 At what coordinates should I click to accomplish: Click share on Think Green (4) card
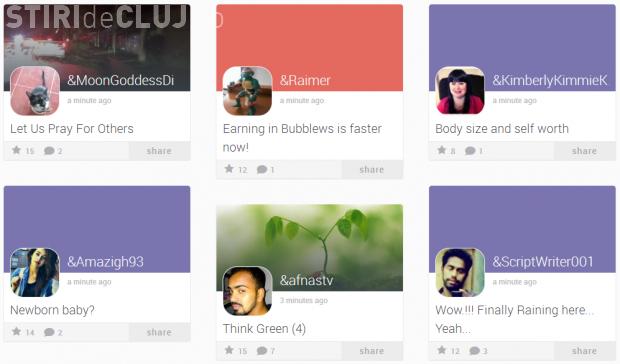click(372, 351)
